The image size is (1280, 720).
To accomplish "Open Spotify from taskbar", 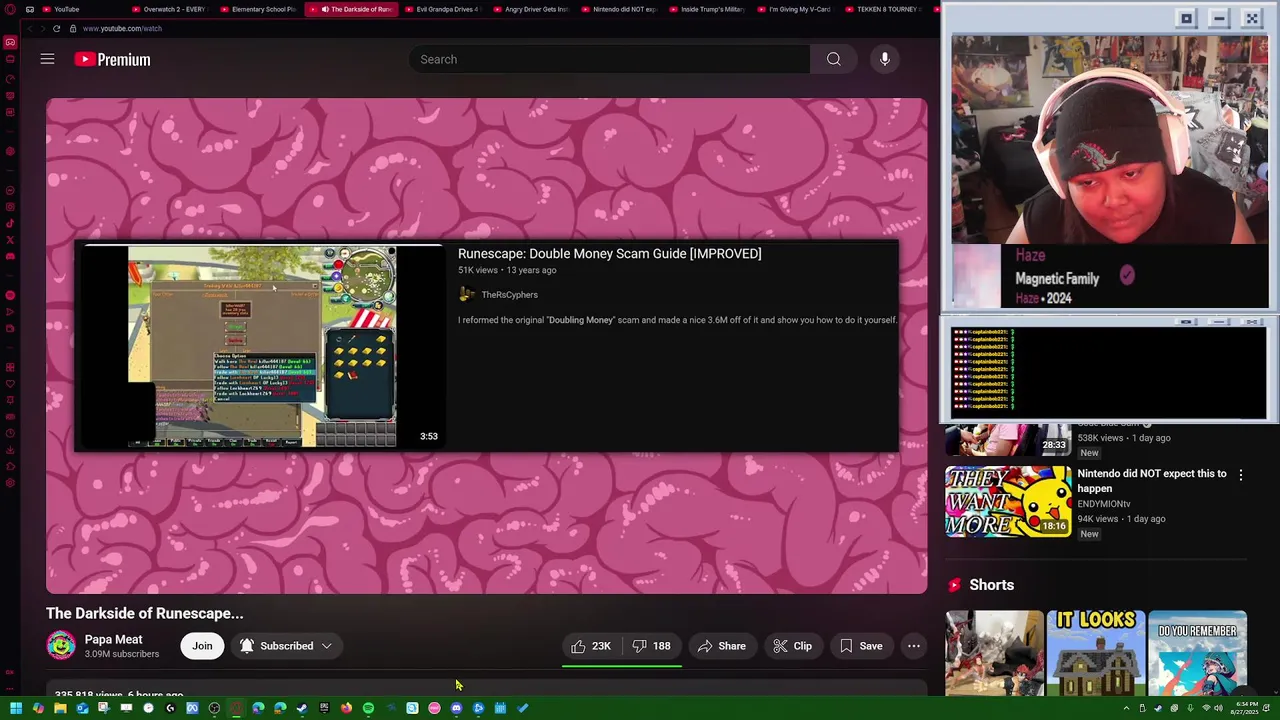I will click(x=368, y=708).
